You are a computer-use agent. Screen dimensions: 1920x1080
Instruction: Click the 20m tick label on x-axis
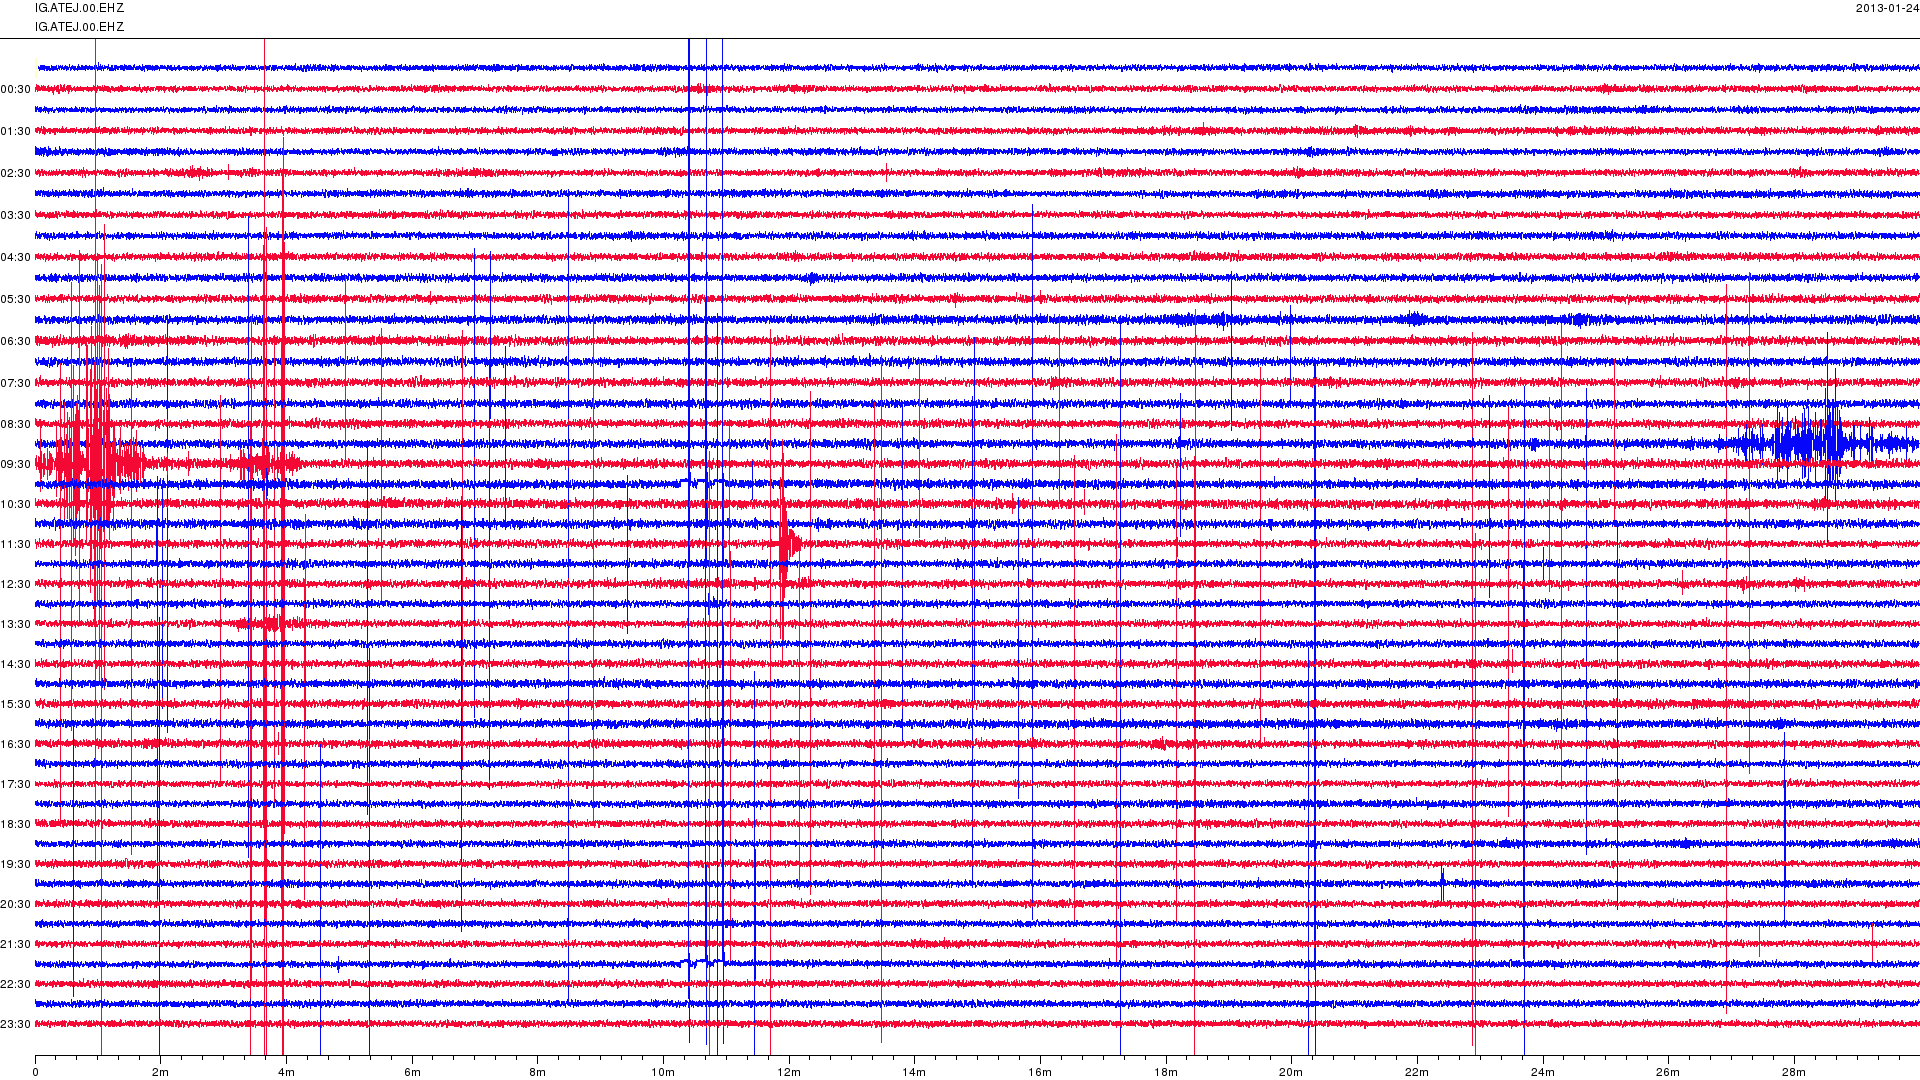[x=1291, y=1073]
